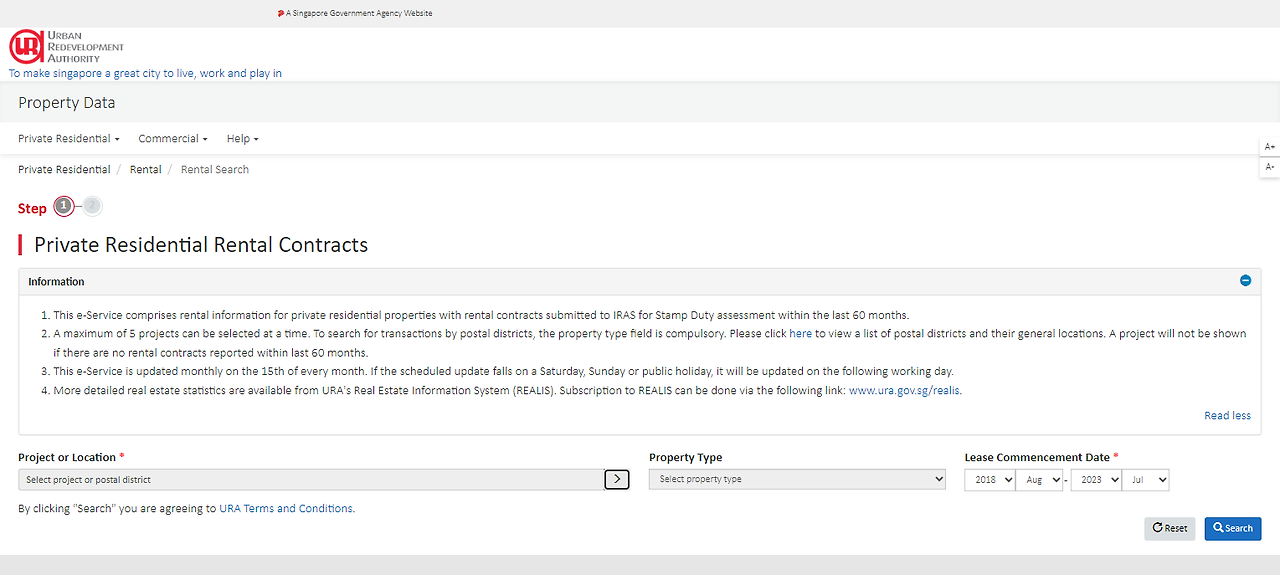Click the Step 1 circle indicator
The height and width of the screenshot is (575, 1280).
64,206
